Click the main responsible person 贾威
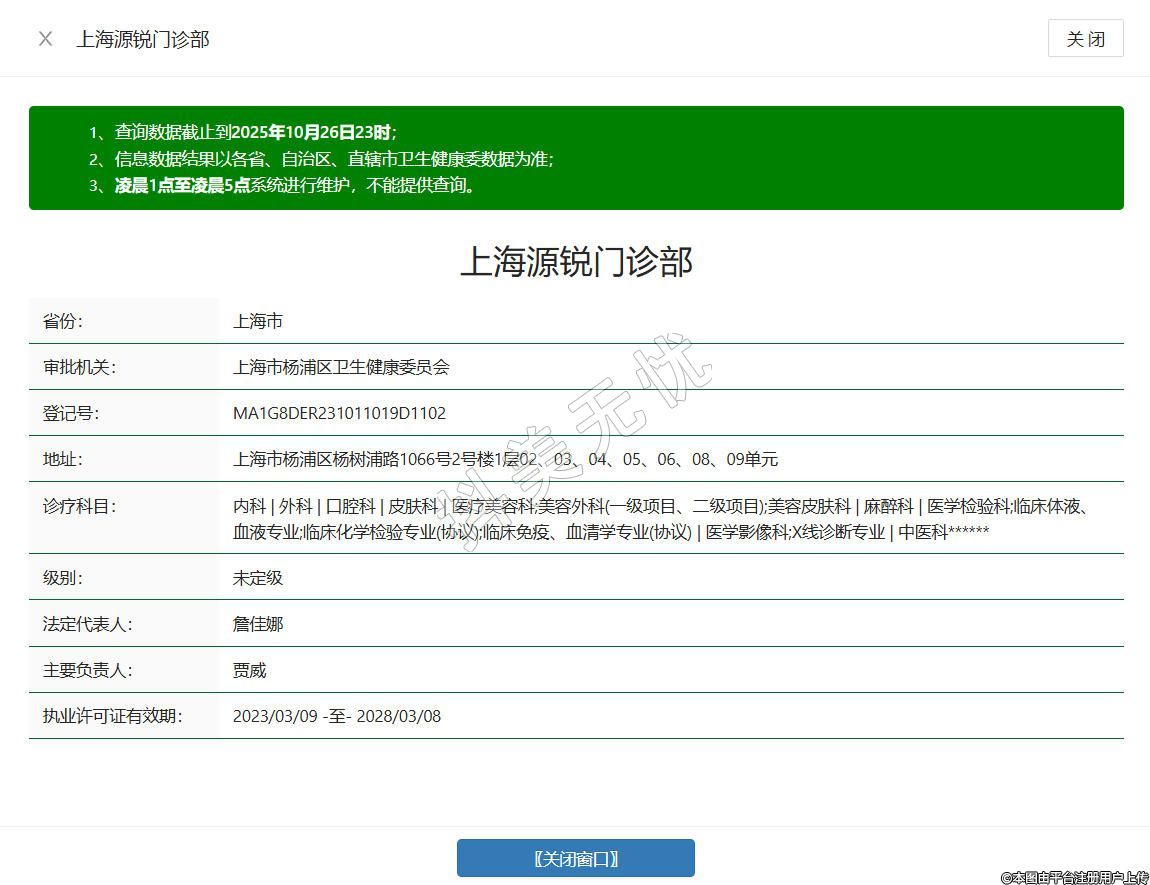This screenshot has width=1150, height=885. (250, 670)
